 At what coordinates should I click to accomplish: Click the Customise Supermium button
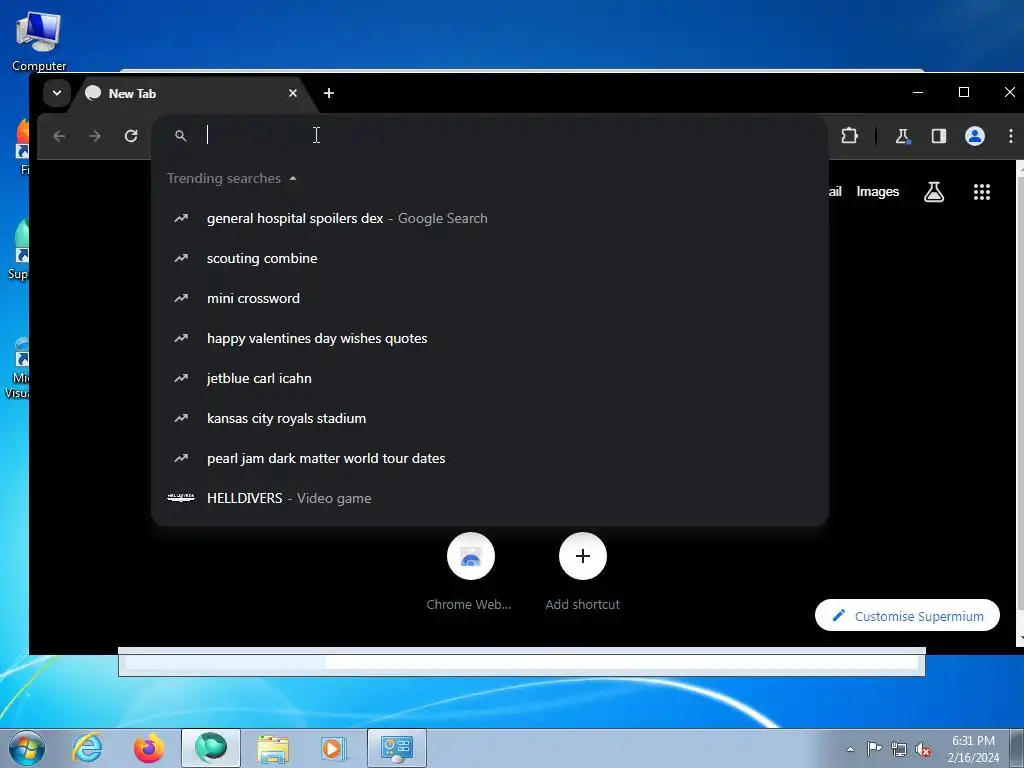click(907, 615)
